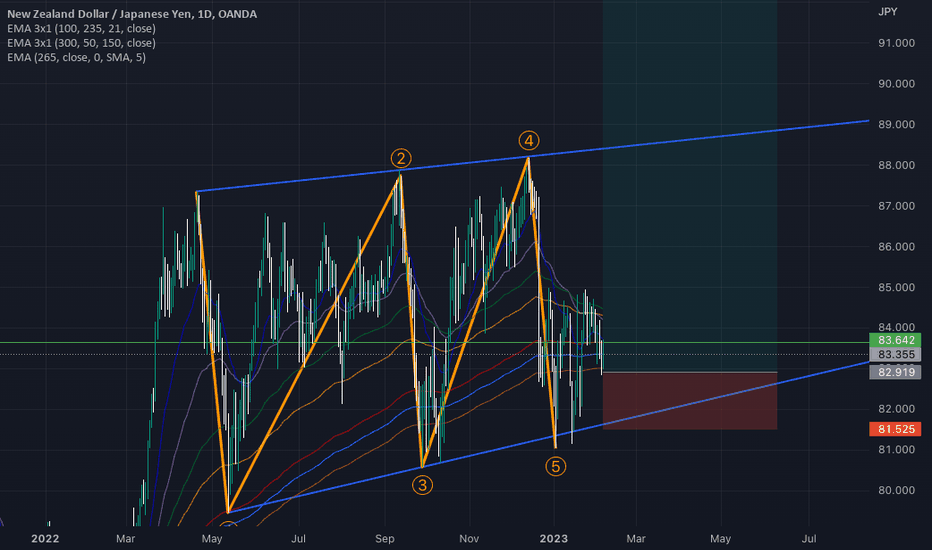The height and width of the screenshot is (550, 932).
Task: Select the lower blue channel trendline
Action: coord(549,437)
